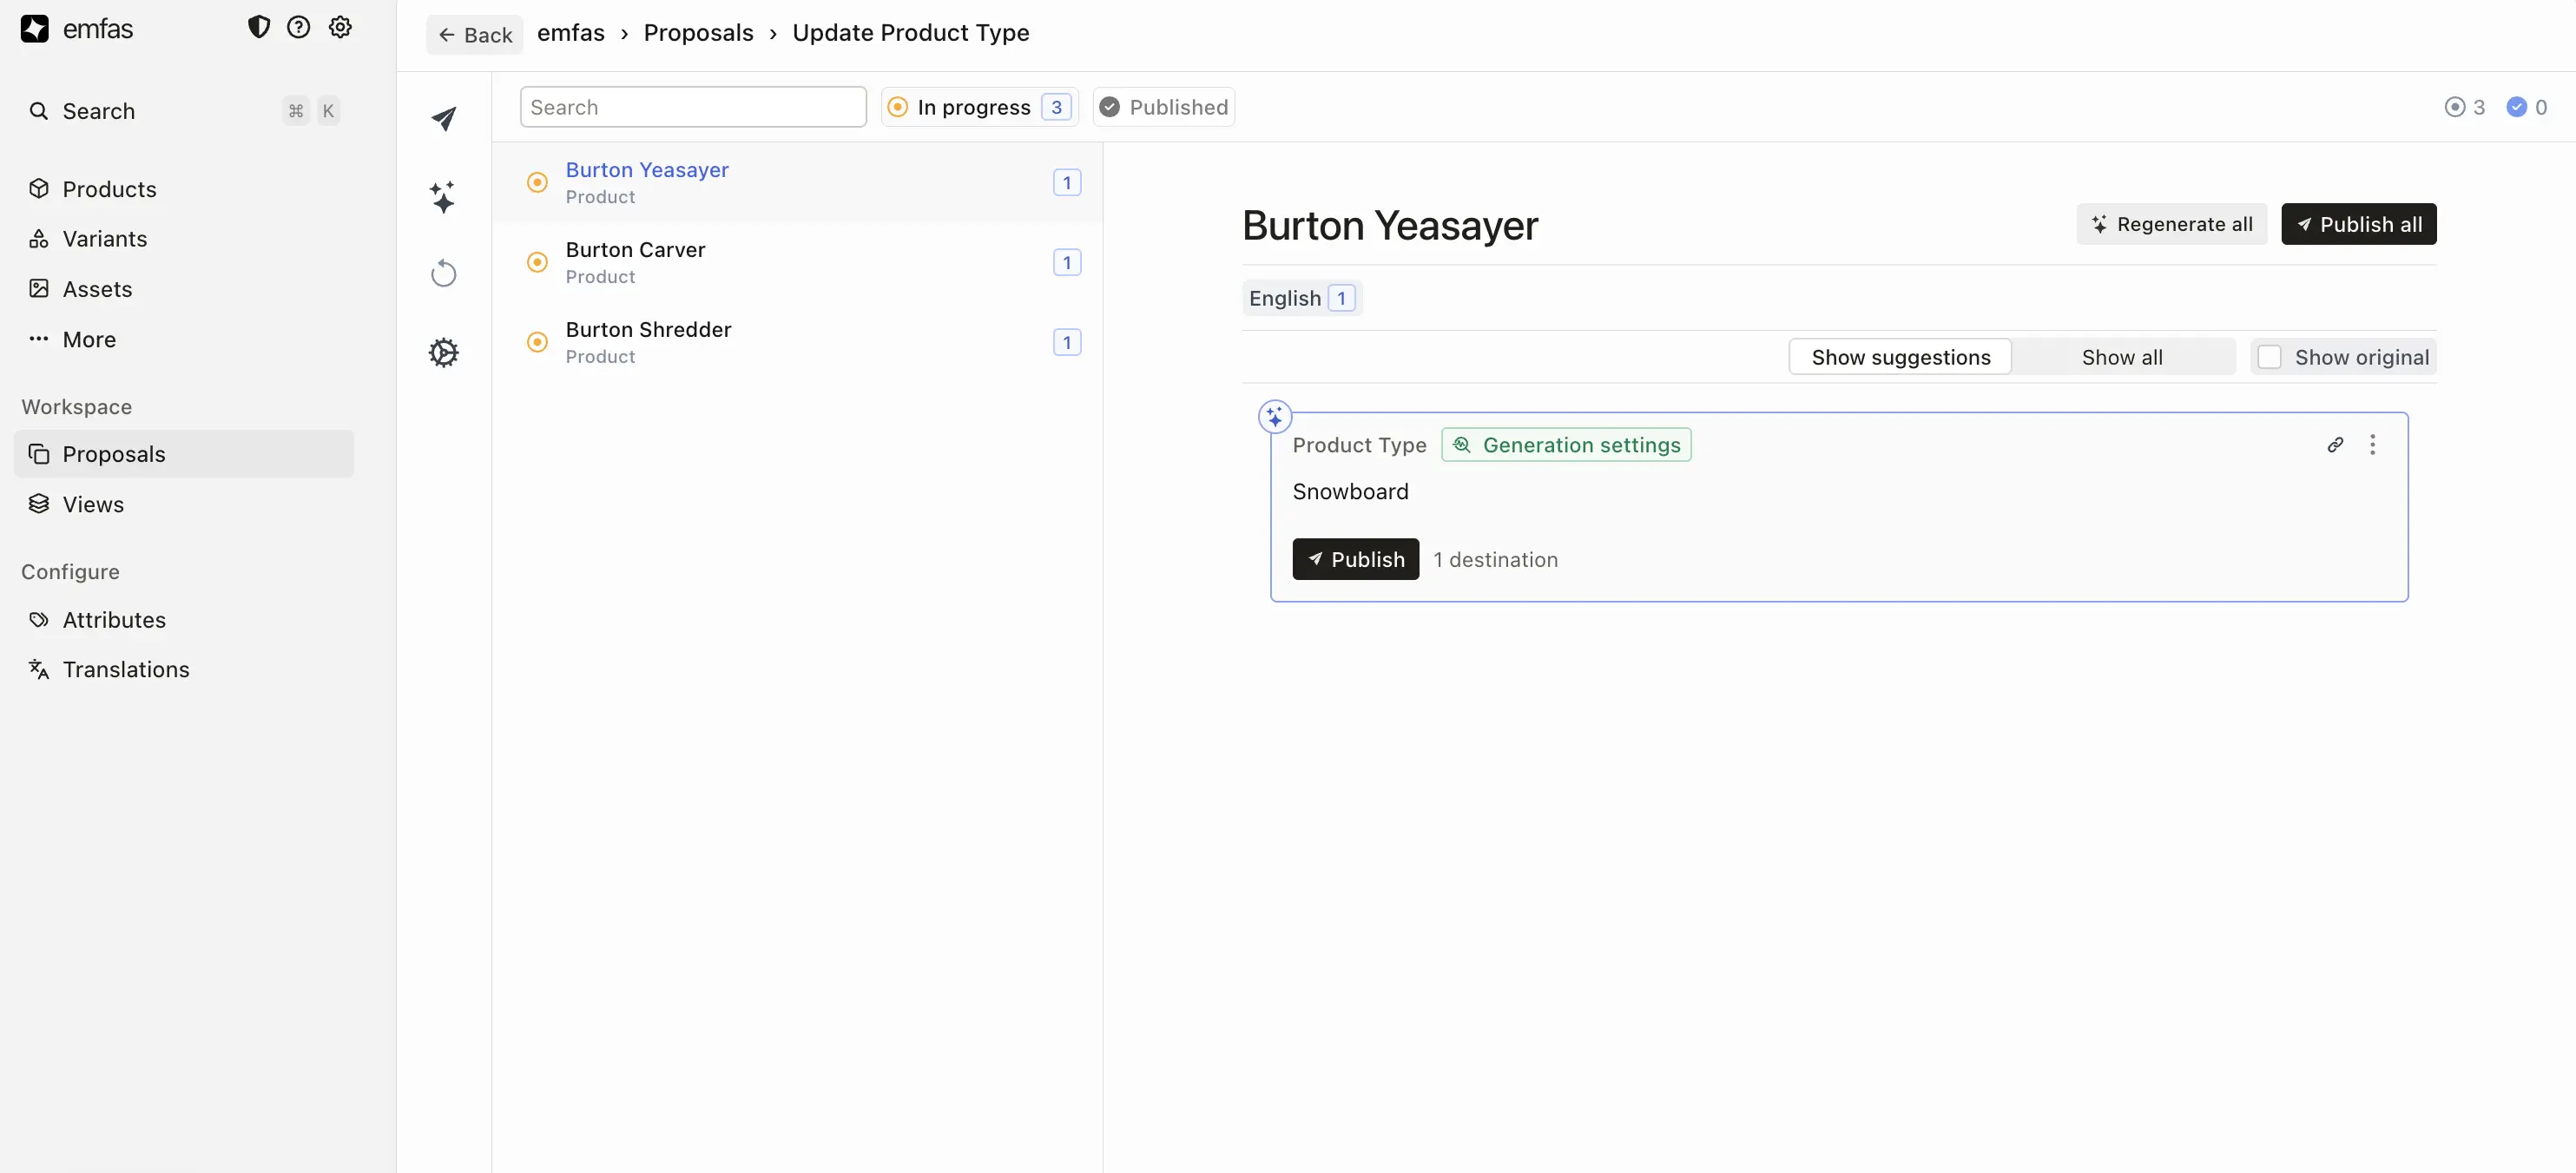
Task: Open Proposals from the breadcrumb trail
Action: click(x=699, y=32)
